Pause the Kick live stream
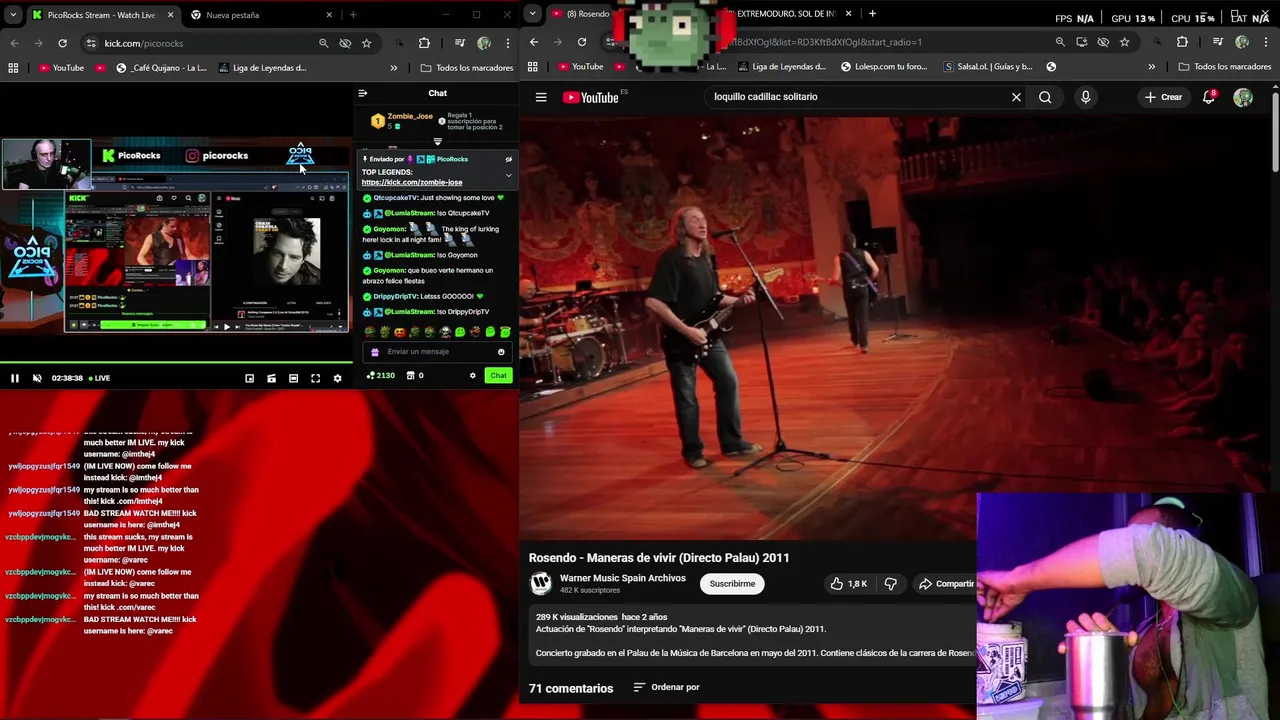1280x720 pixels. point(15,378)
